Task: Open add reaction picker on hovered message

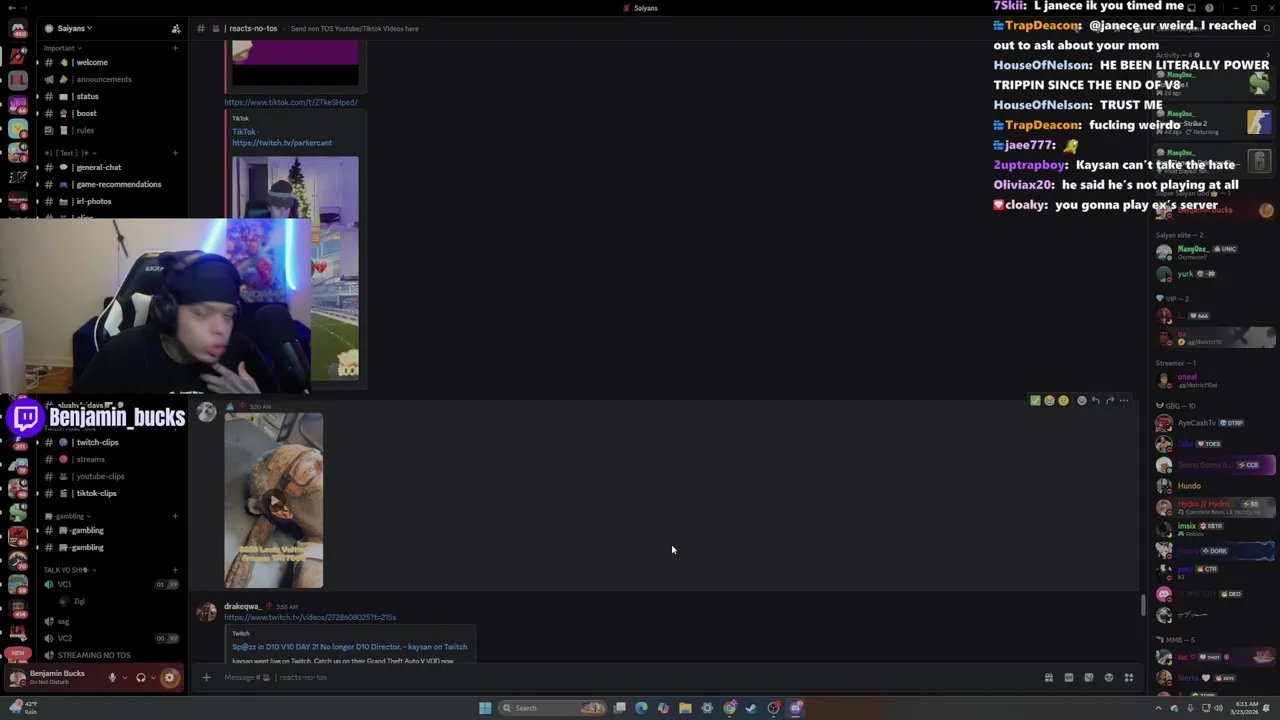Action: [1081, 401]
